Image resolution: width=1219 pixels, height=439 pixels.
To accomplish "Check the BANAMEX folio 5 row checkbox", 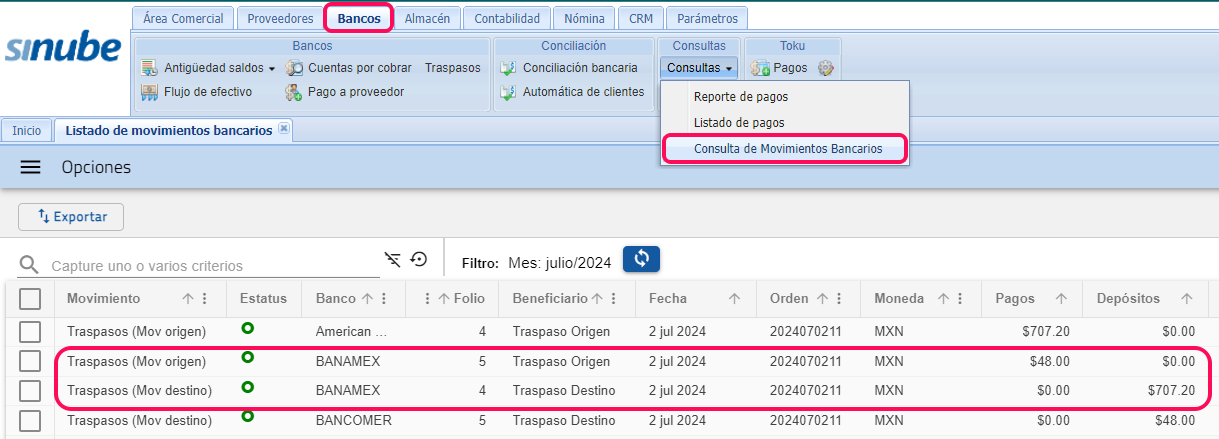I will coord(30,361).
